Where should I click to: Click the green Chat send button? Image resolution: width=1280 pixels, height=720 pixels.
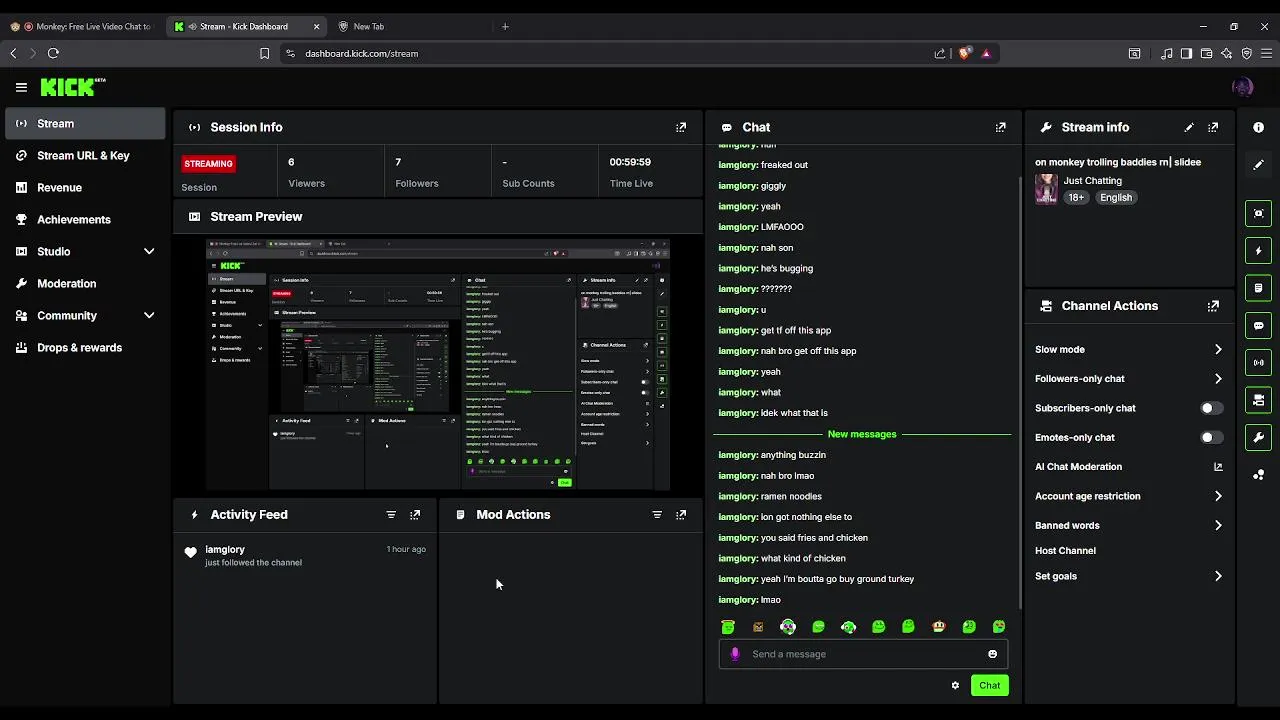989,685
